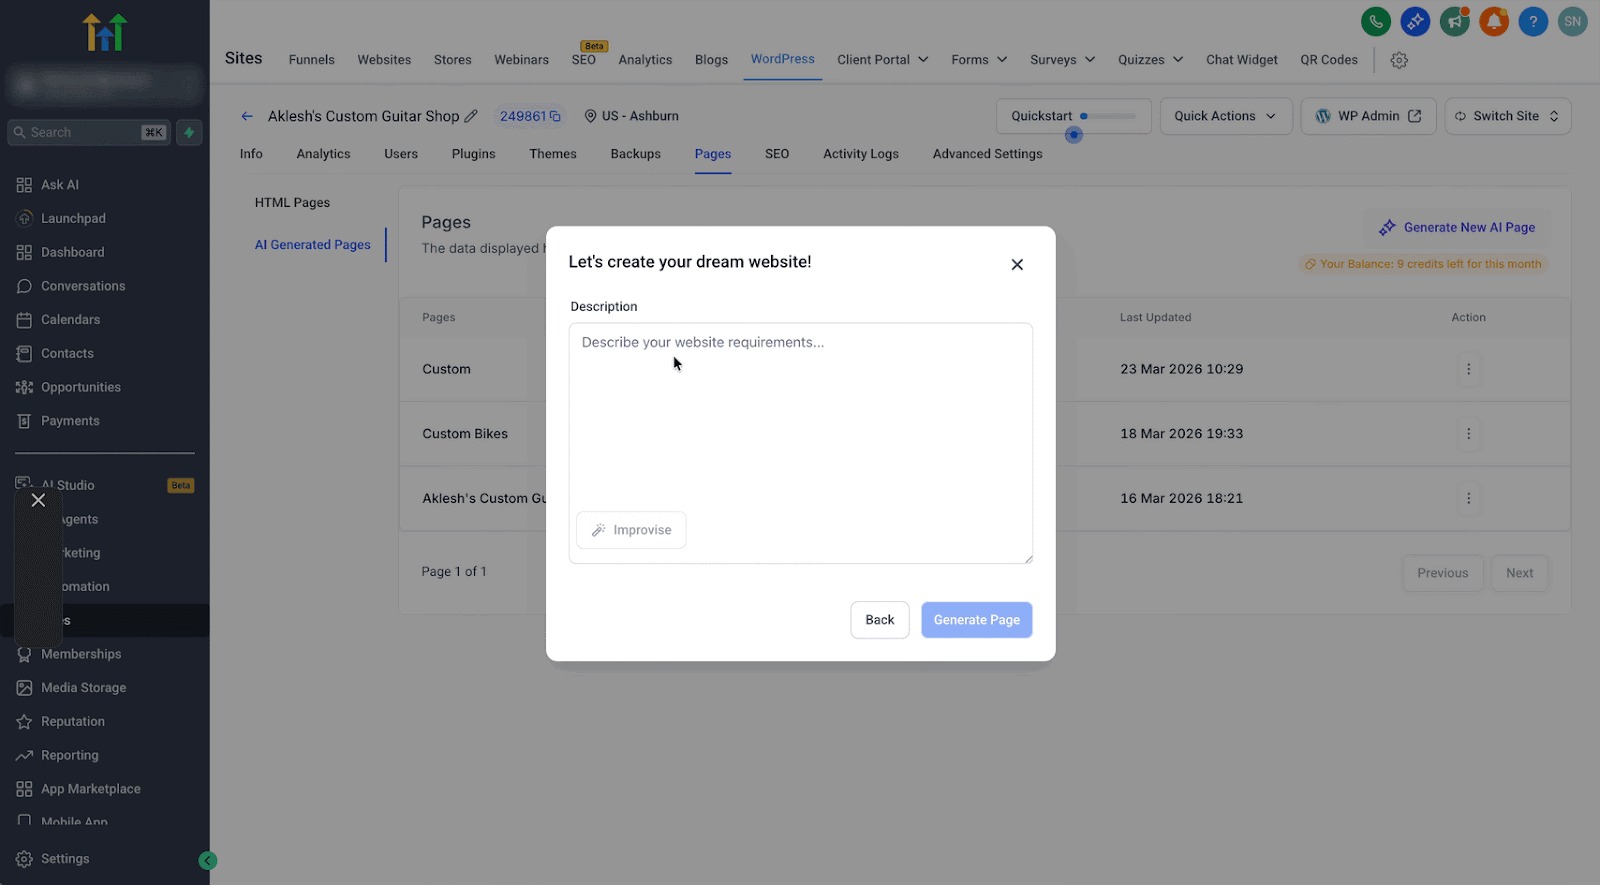Close the dark overlay with X in sidebar
Image resolution: width=1600 pixels, height=885 pixels.
(x=38, y=500)
